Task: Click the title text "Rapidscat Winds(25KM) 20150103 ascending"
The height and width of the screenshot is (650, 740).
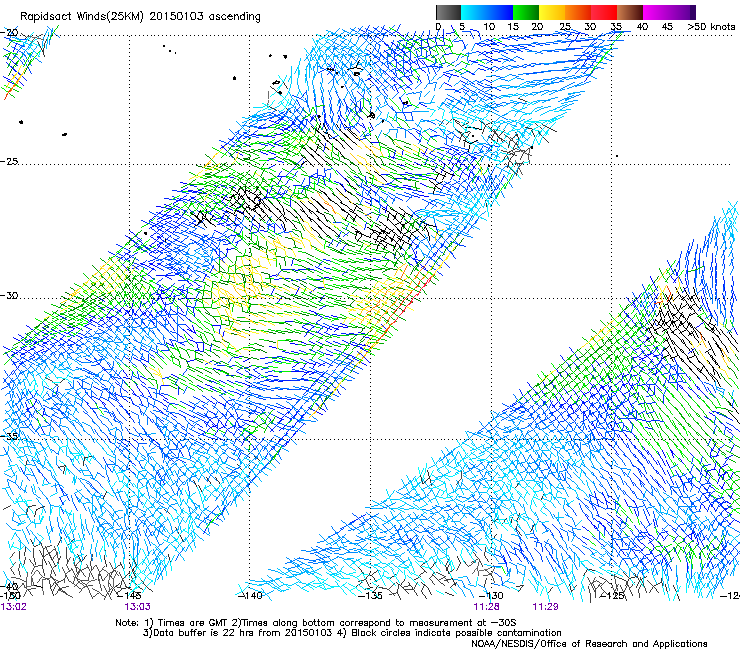Action: [140, 17]
